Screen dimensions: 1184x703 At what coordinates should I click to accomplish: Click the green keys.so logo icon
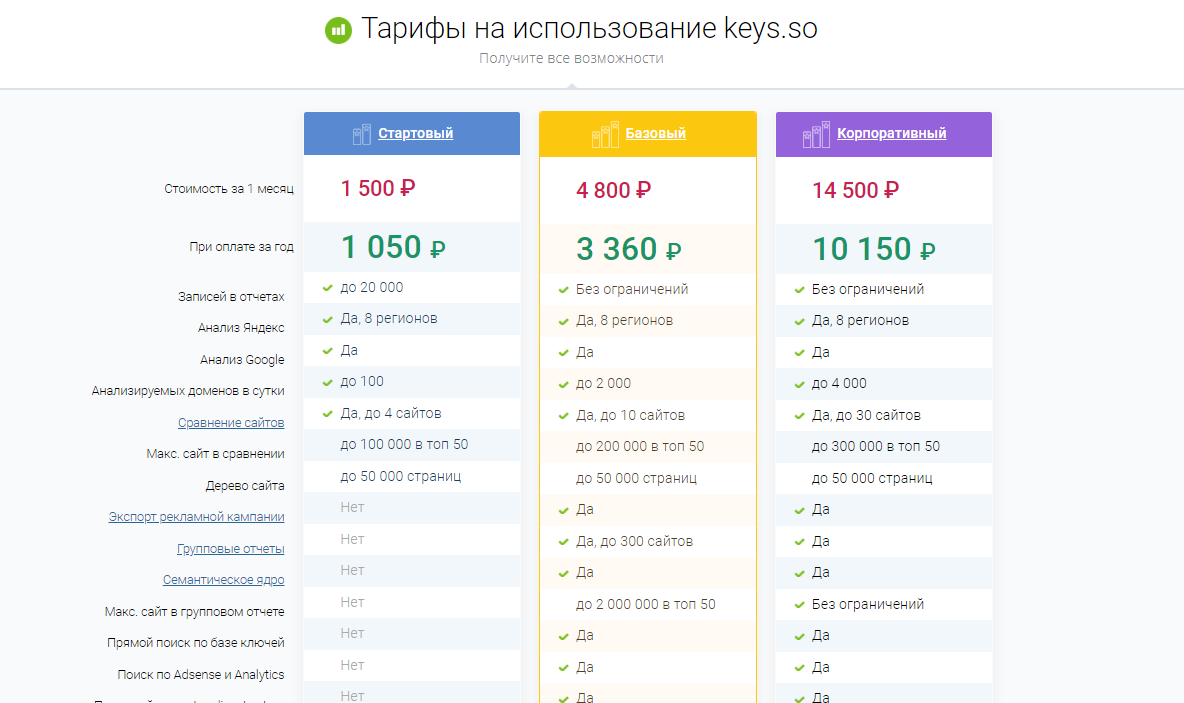(x=338, y=30)
